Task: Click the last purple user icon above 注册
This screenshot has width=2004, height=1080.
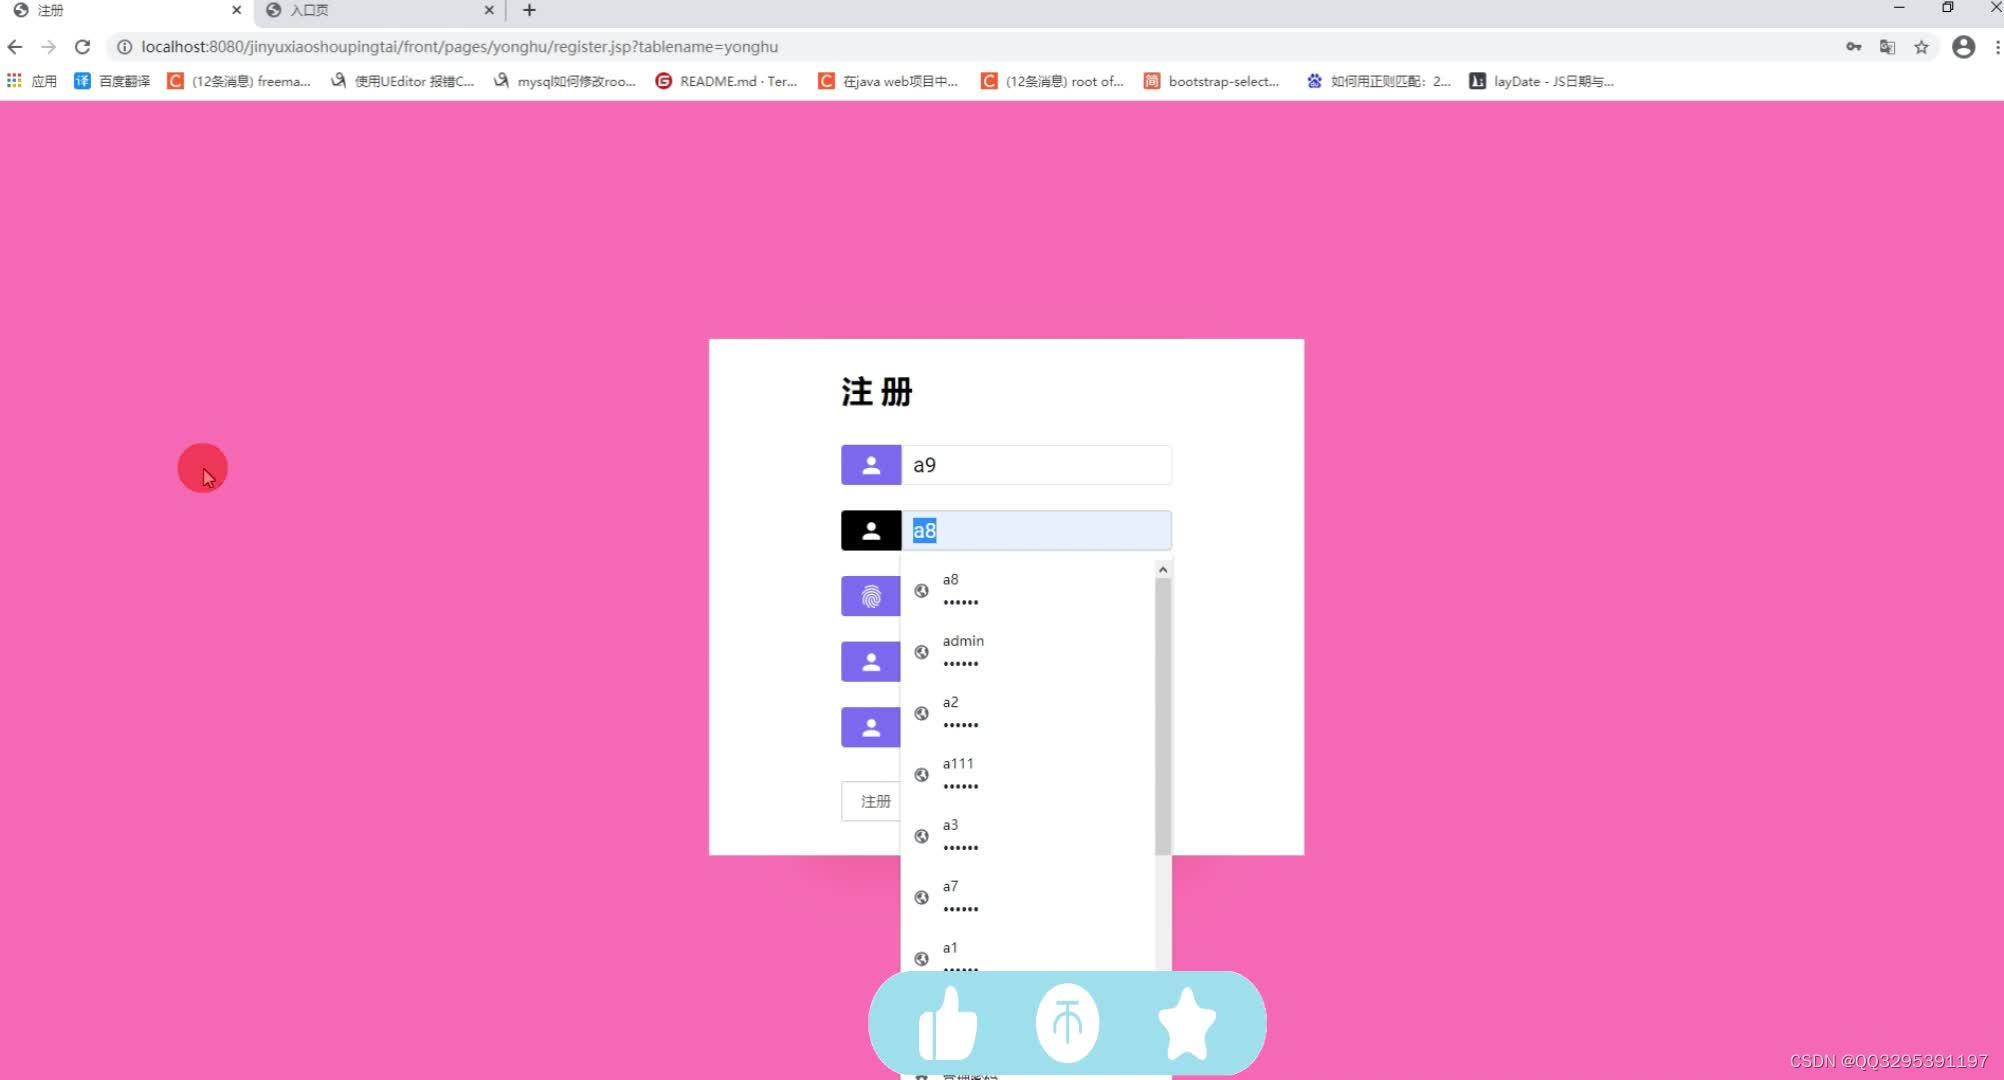Action: 871,727
